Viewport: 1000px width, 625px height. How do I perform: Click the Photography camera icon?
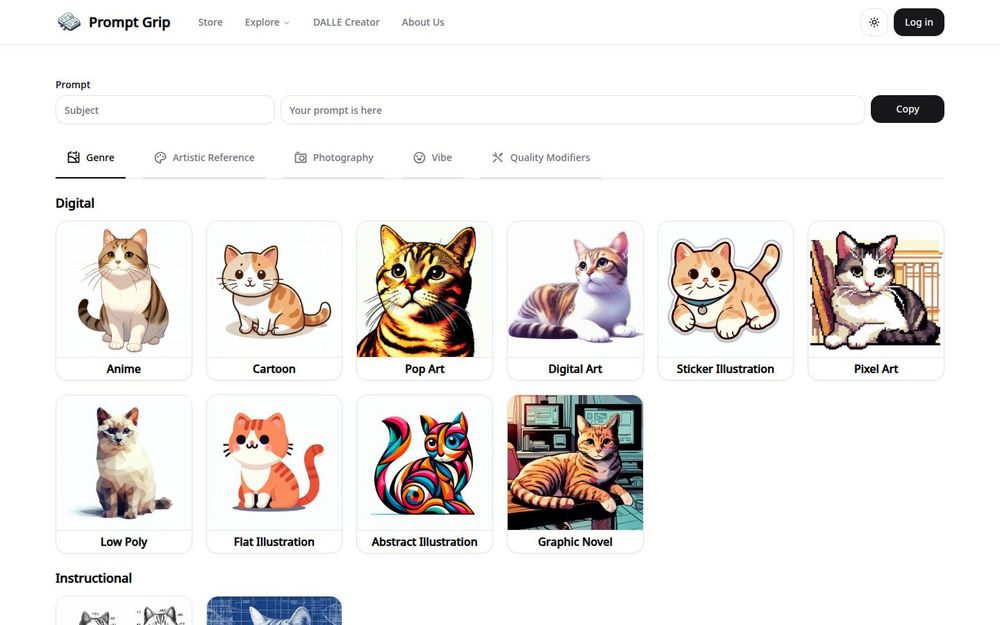300,158
